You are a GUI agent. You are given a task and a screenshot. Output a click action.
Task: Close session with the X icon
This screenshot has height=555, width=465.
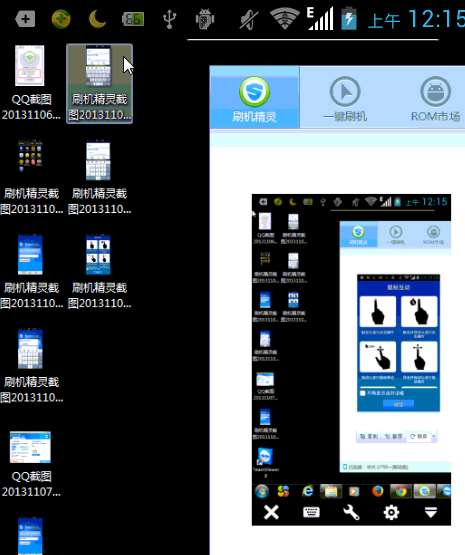coord(271,512)
